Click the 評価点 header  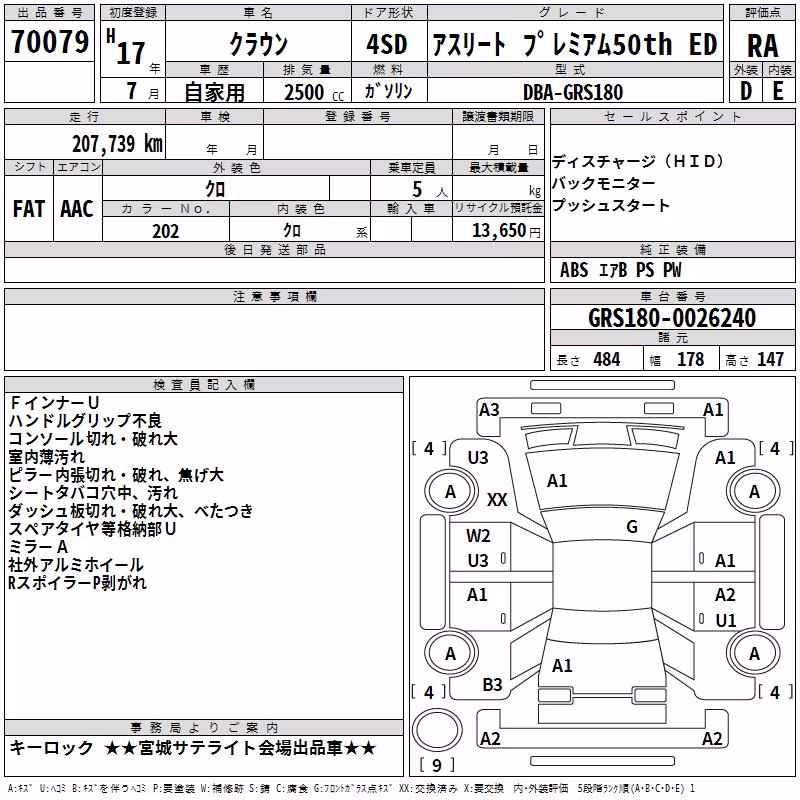pos(762,13)
